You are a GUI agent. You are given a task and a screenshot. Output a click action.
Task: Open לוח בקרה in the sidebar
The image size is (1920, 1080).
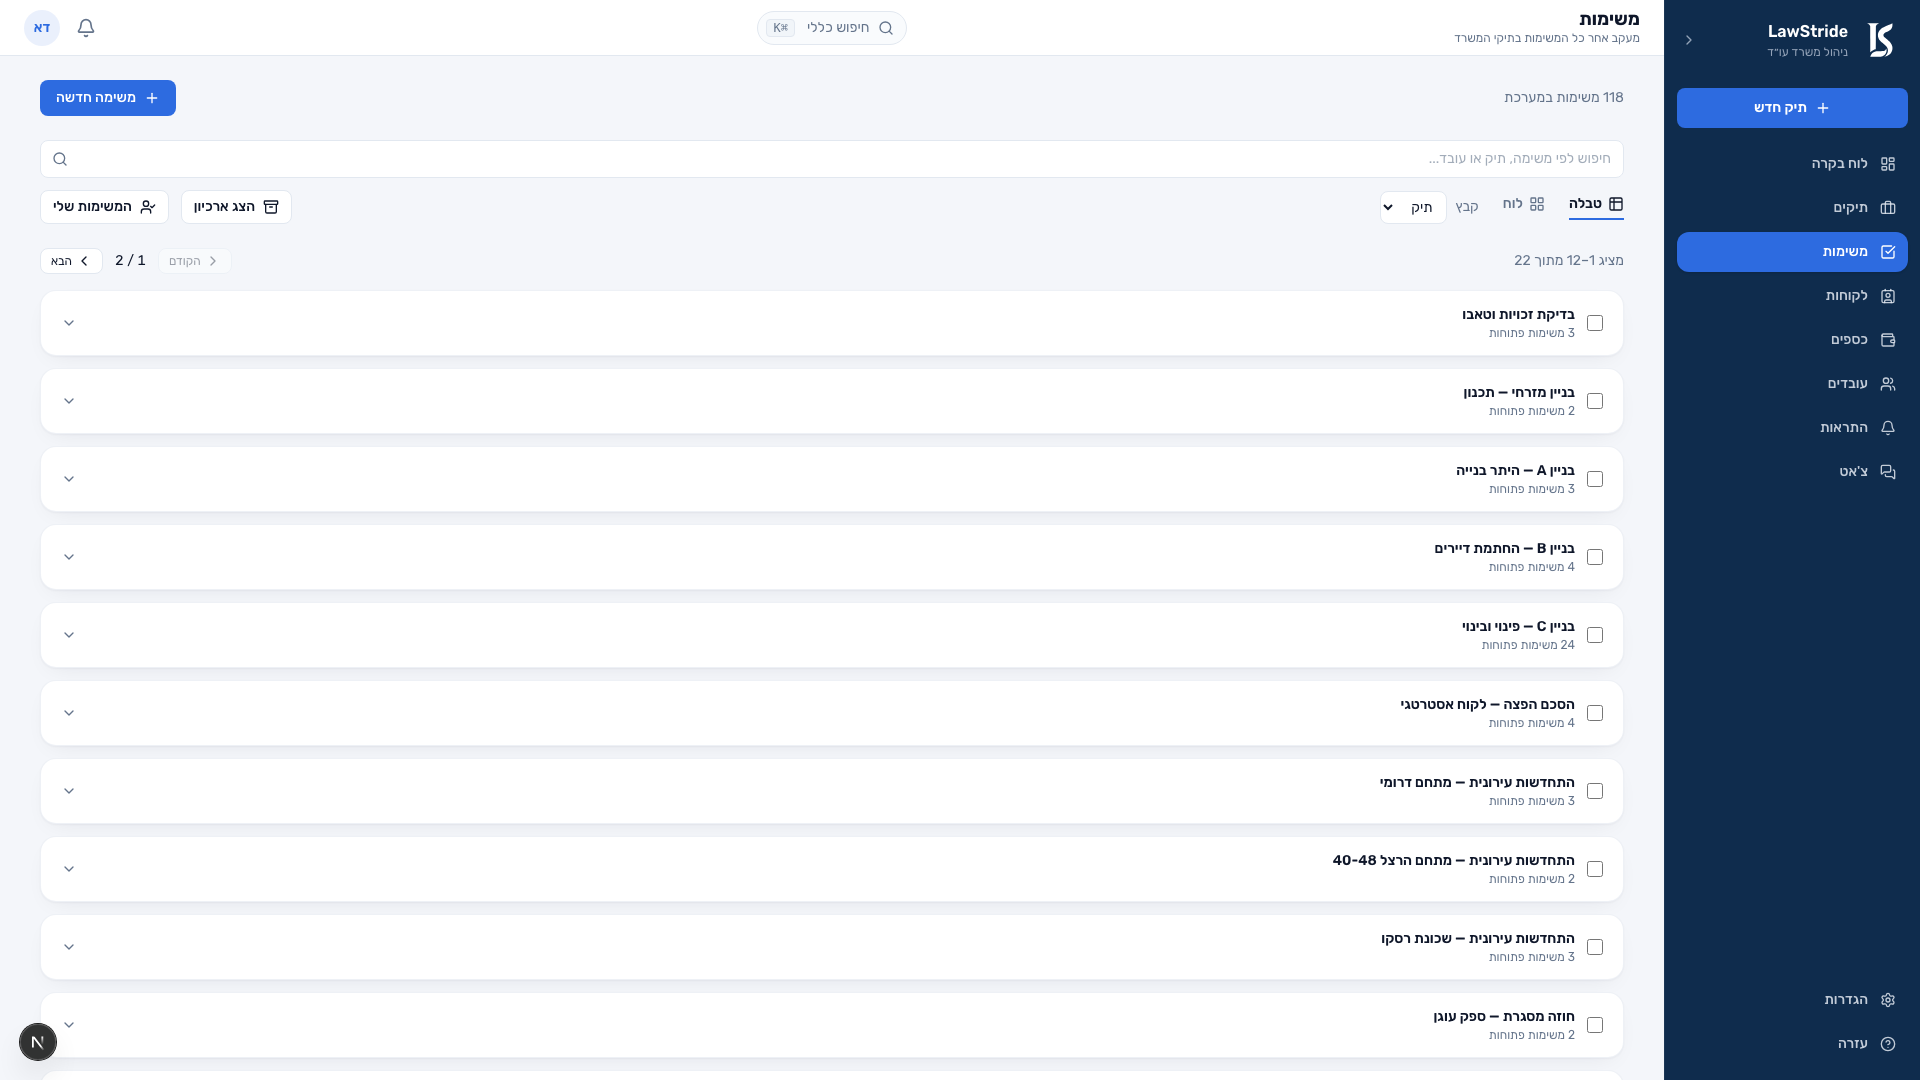click(x=1792, y=164)
